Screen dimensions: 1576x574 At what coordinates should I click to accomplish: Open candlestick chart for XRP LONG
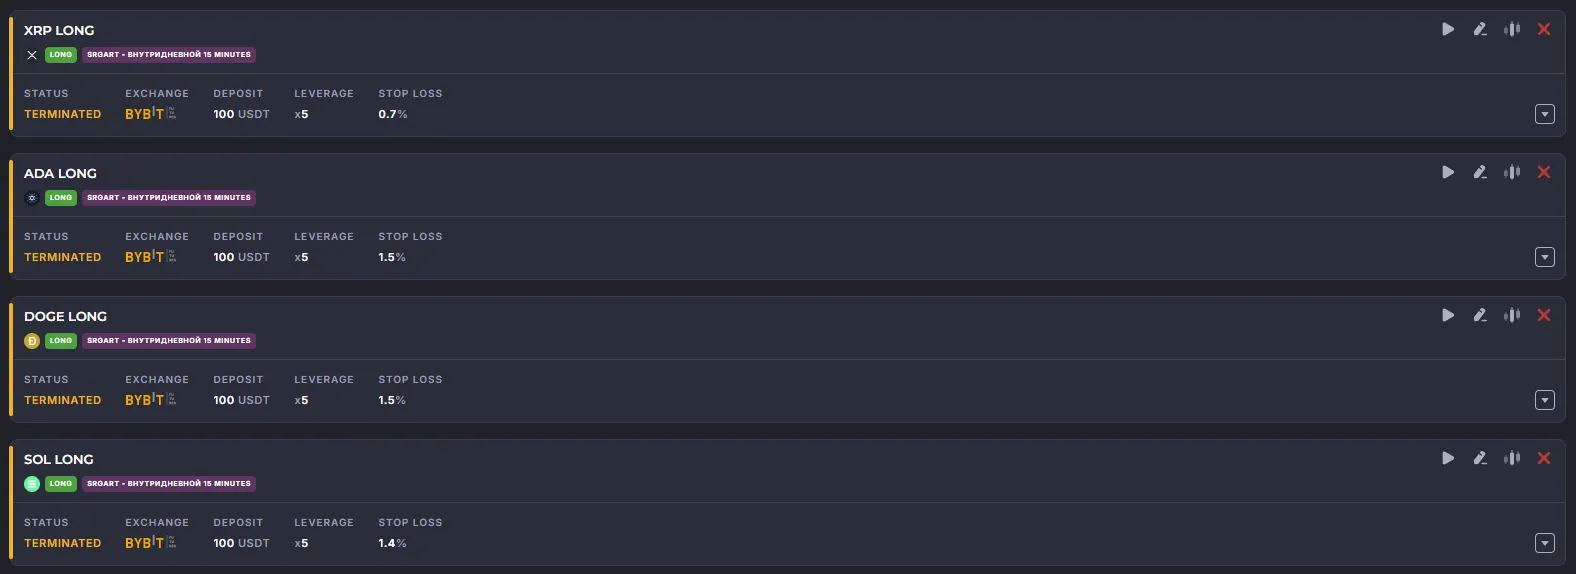1512,29
